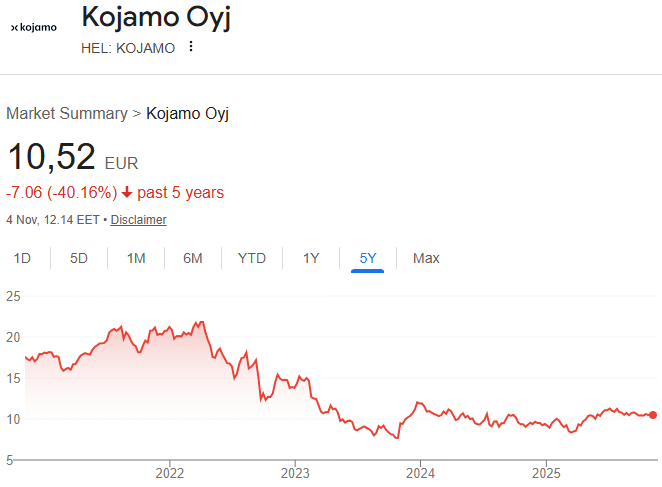Viewport: 662px width, 487px height.
Task: Select the 5Y time range tab
Action: pos(368,258)
